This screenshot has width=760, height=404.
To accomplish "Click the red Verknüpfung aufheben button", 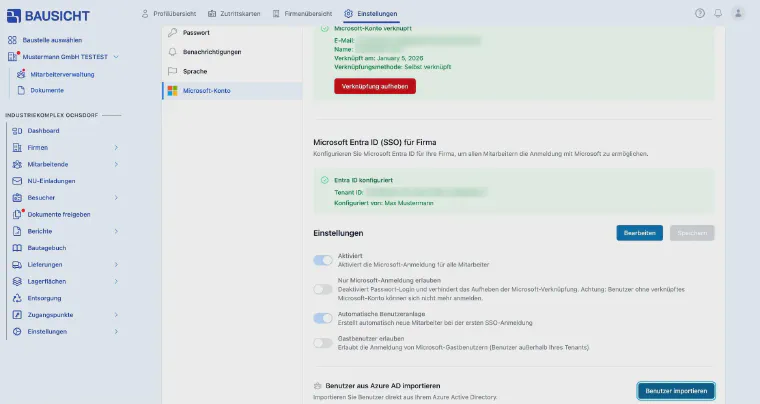I will pyautogui.click(x=375, y=86).
